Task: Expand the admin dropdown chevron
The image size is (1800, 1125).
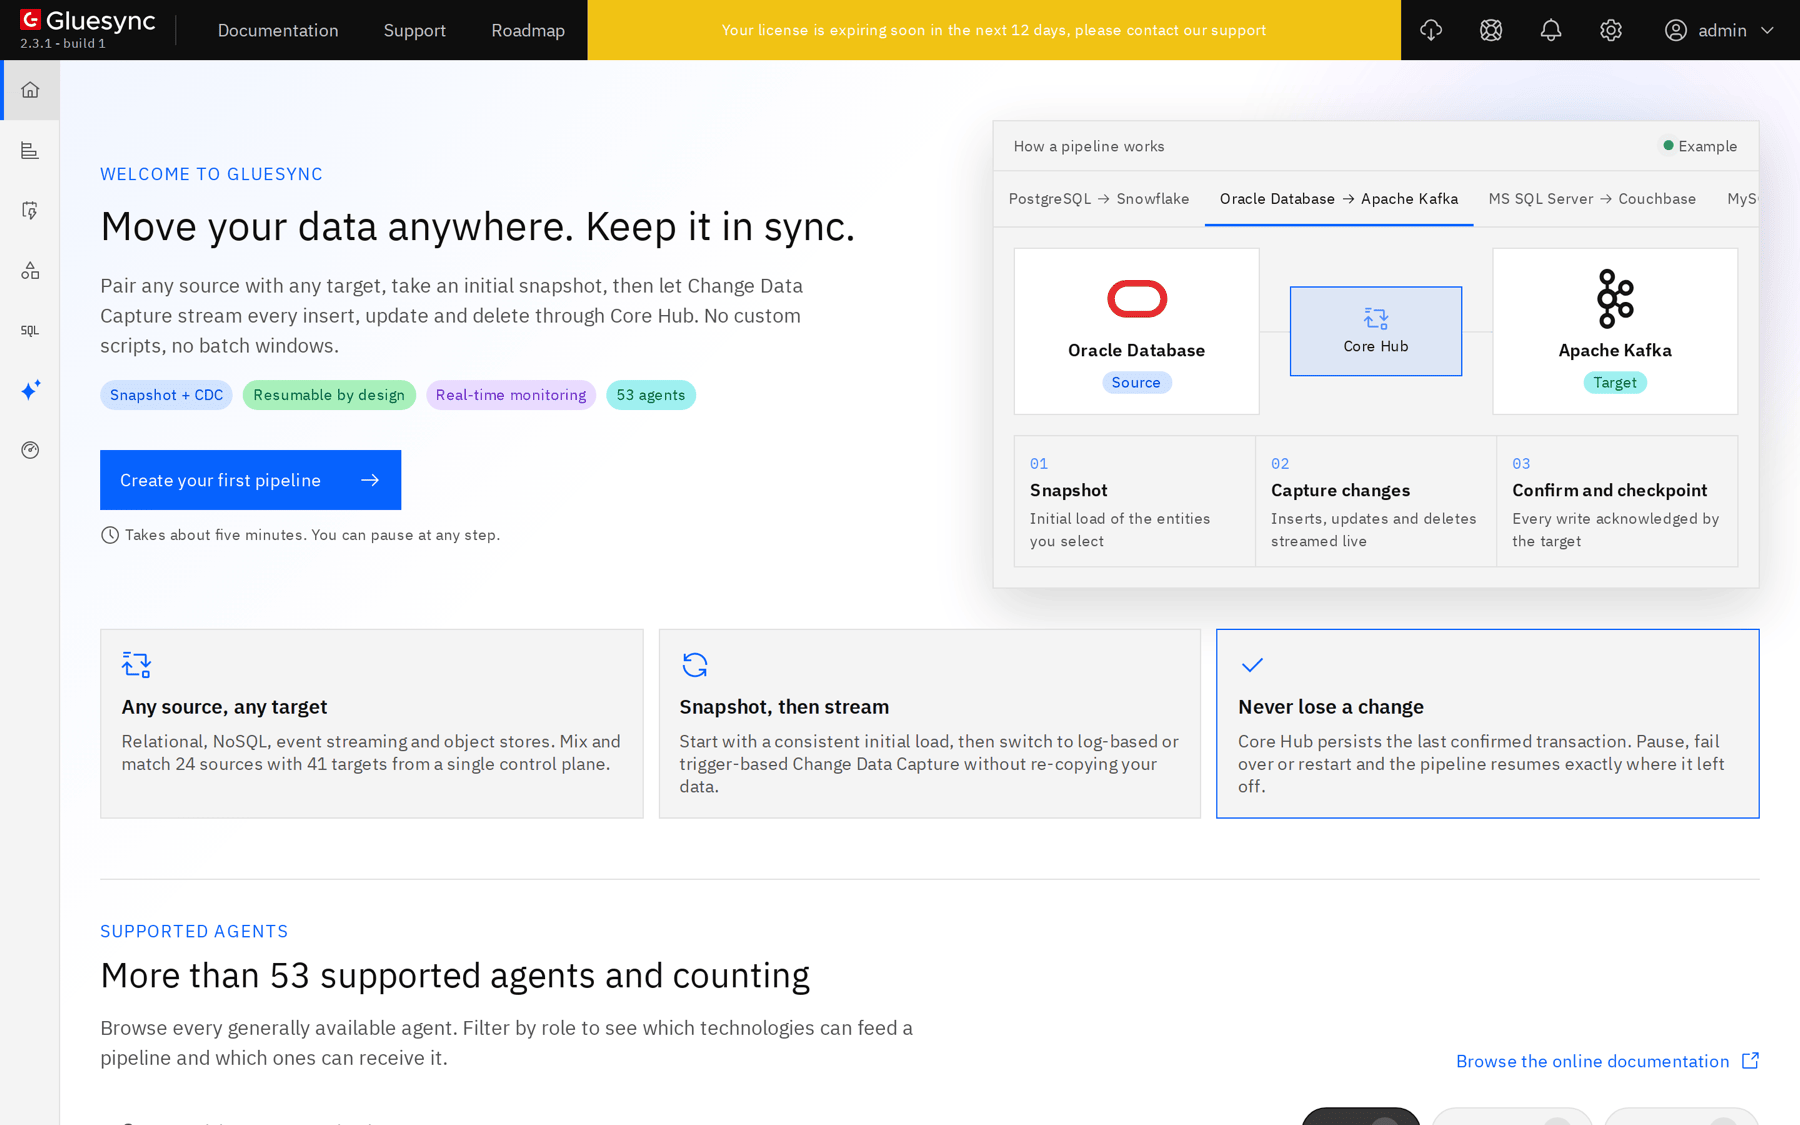Action: (x=1767, y=30)
